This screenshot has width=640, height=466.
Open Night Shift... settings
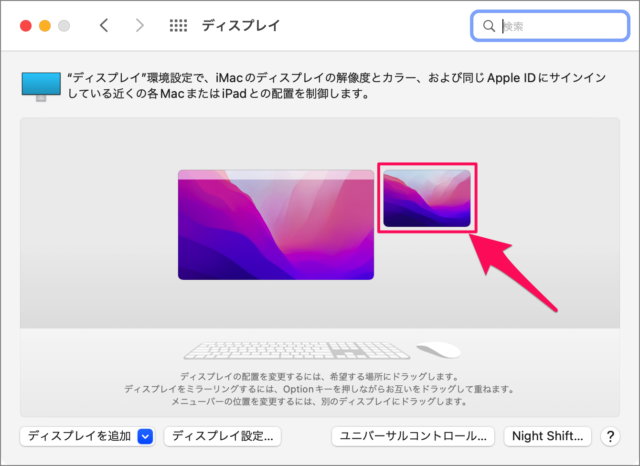coord(547,436)
